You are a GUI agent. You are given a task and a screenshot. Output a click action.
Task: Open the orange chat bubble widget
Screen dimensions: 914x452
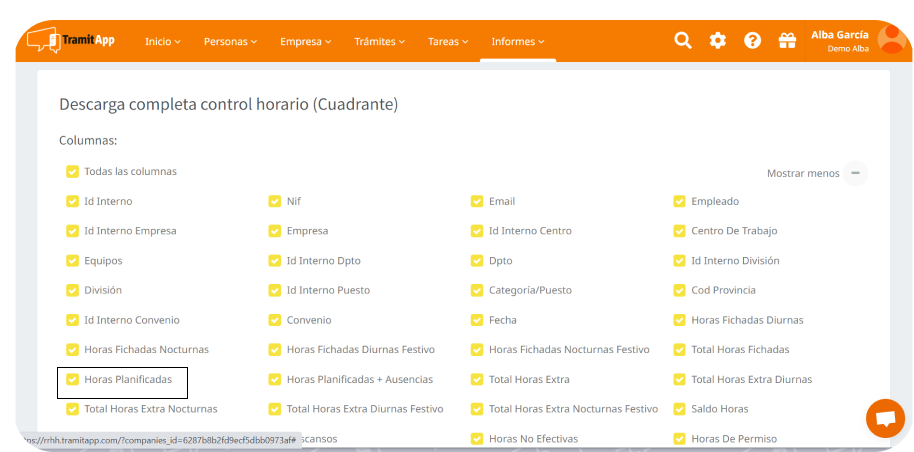[884, 418]
